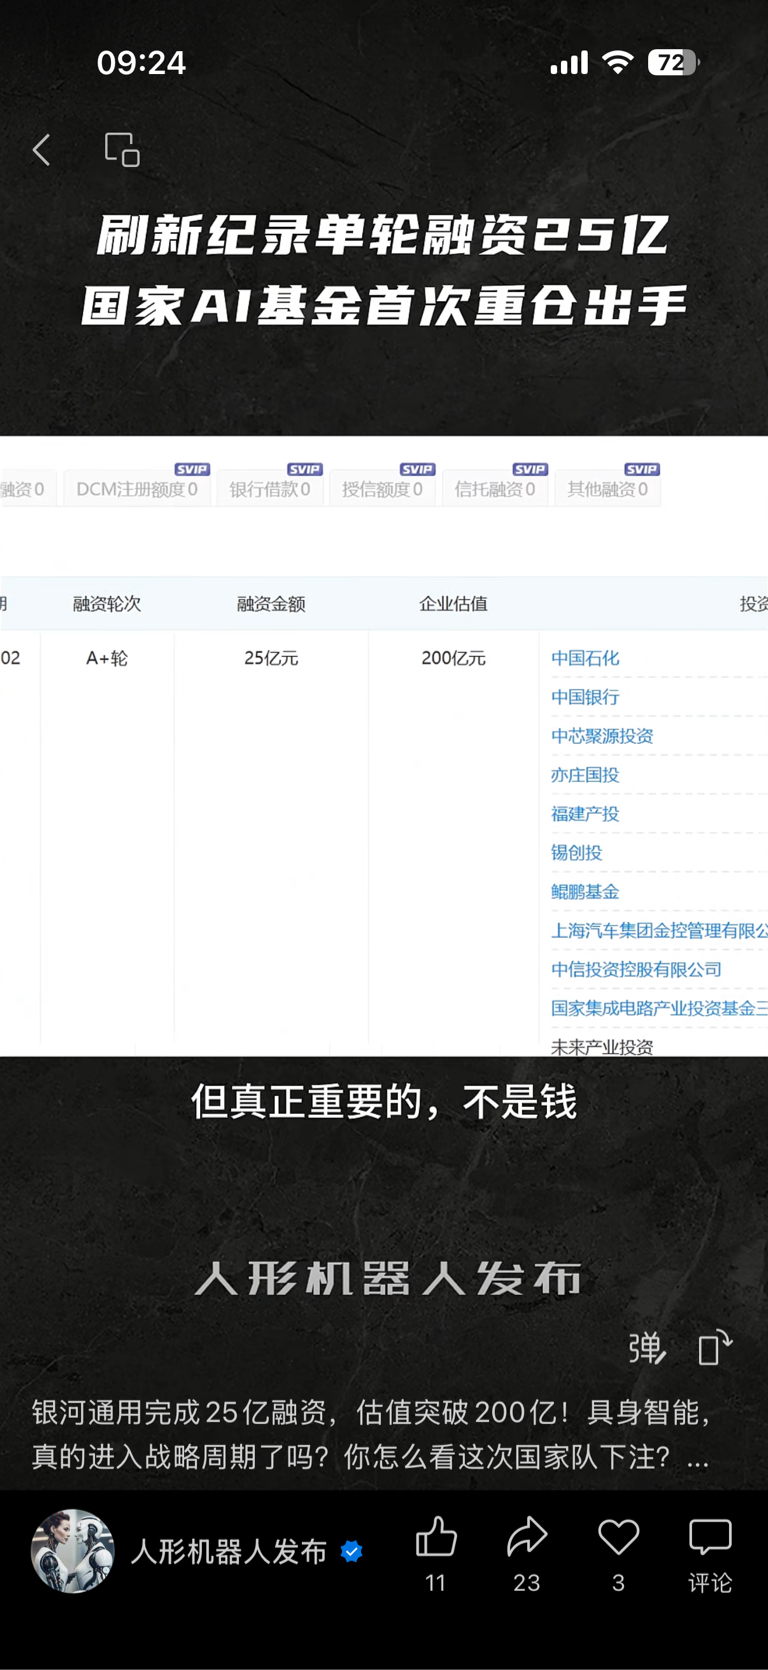Click the 融资金额 column header
This screenshot has height=1670, width=768.
point(271,604)
